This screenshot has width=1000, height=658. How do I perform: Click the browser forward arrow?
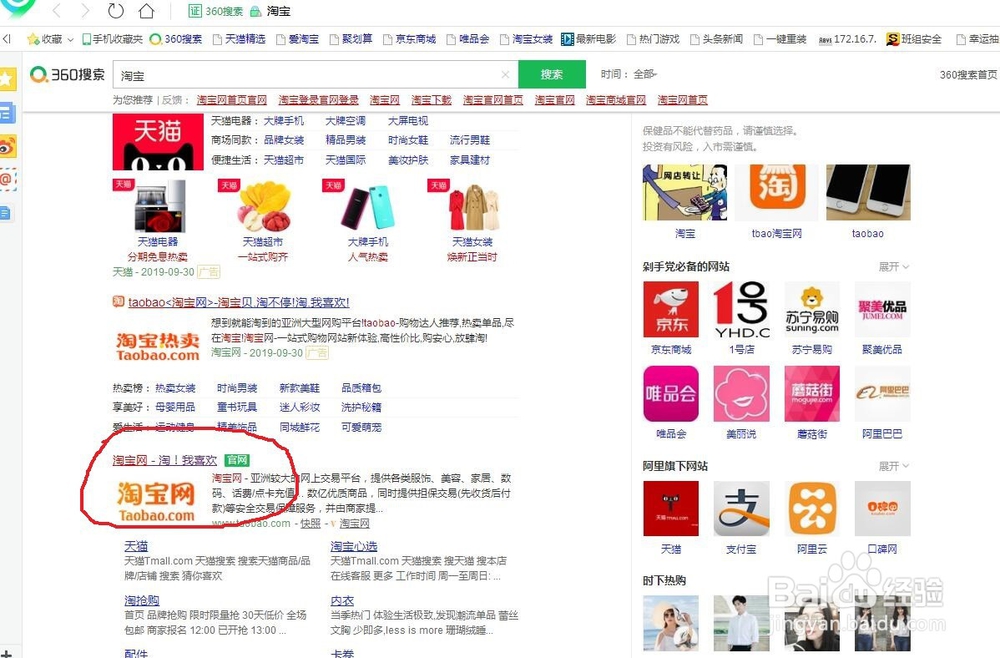point(85,11)
